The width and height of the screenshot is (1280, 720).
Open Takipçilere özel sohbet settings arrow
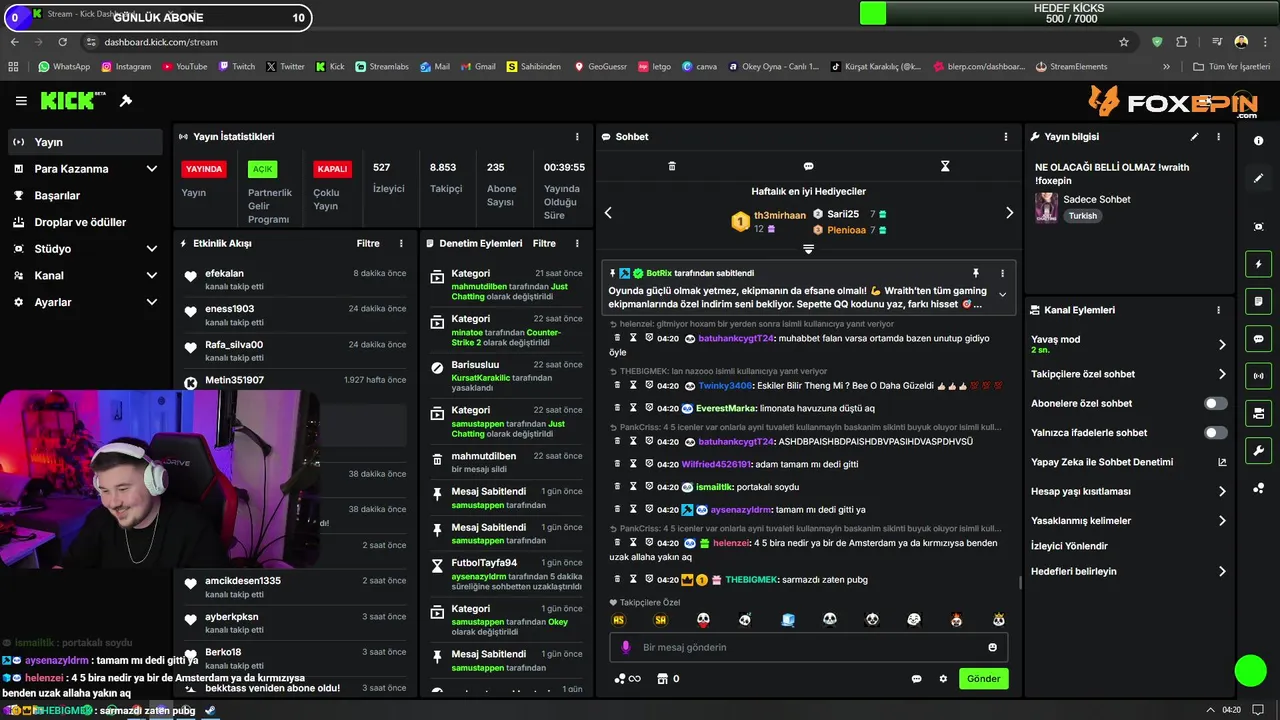[1222, 374]
